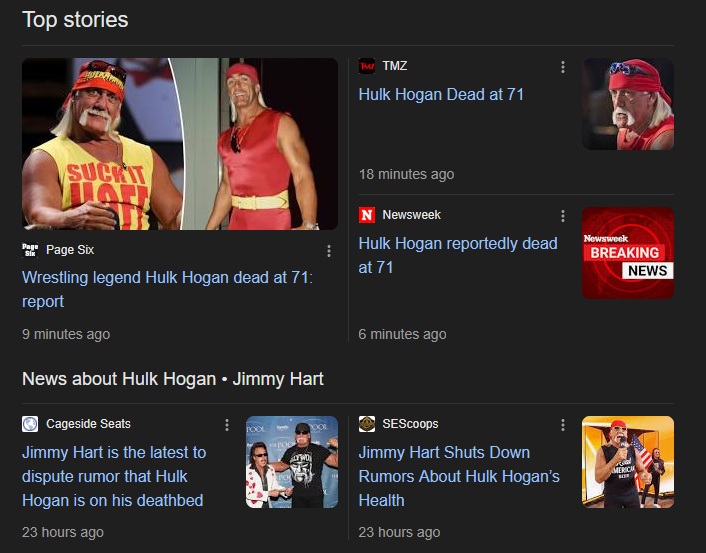Click the '9 minutes ago' timestamp
The image size is (706, 553).
point(66,334)
